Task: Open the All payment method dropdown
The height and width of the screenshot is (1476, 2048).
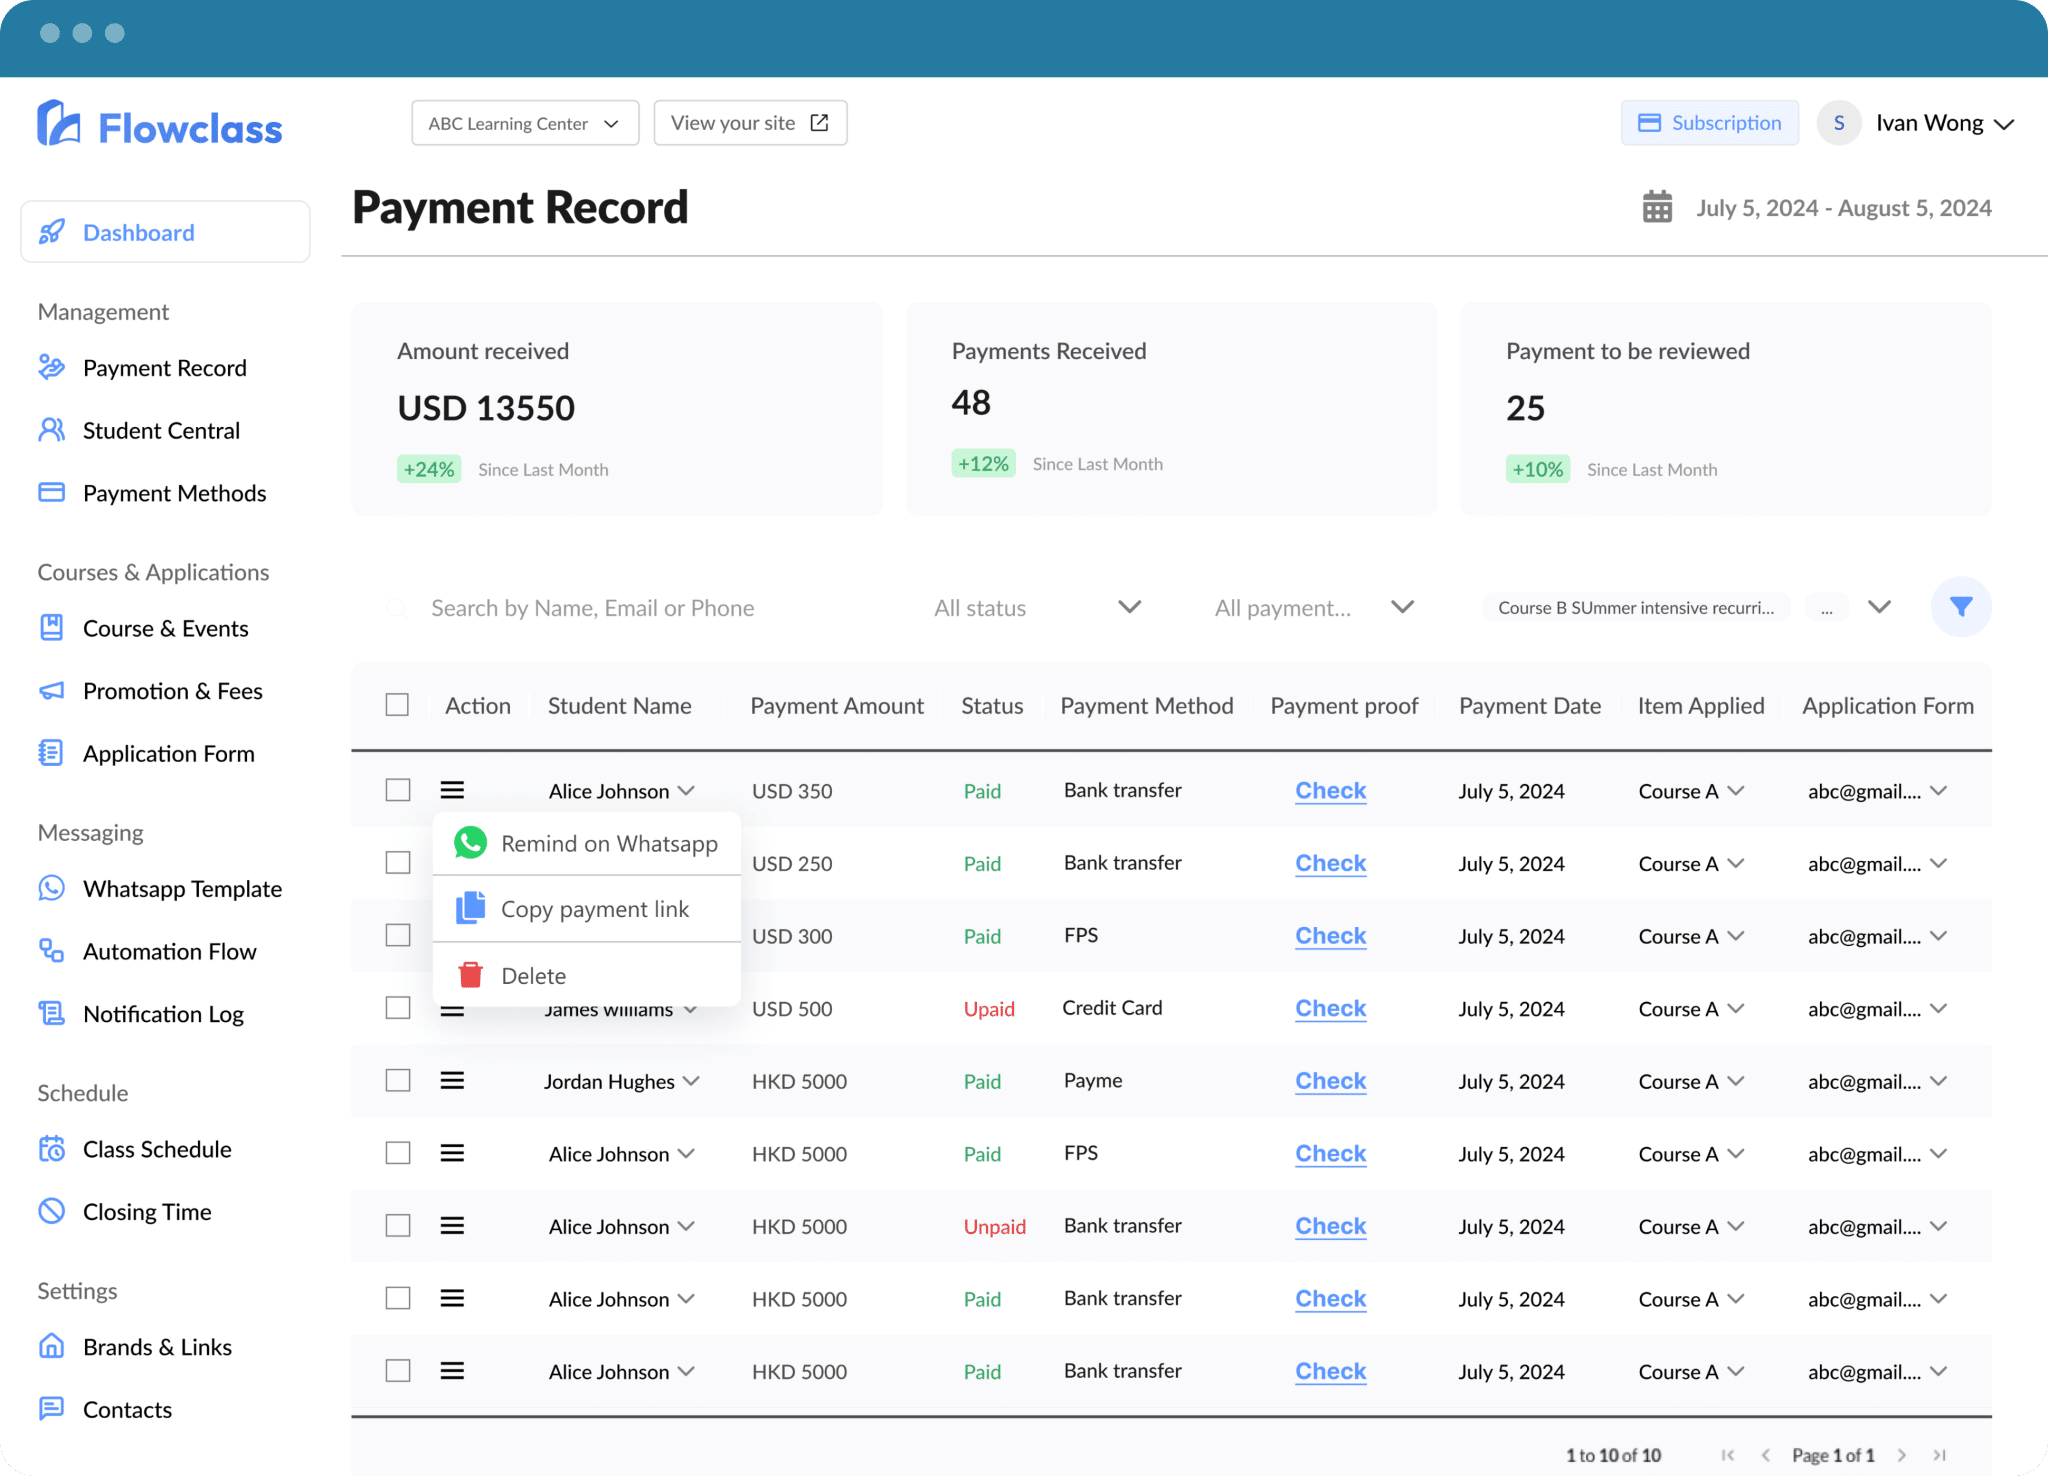Action: coord(1314,608)
